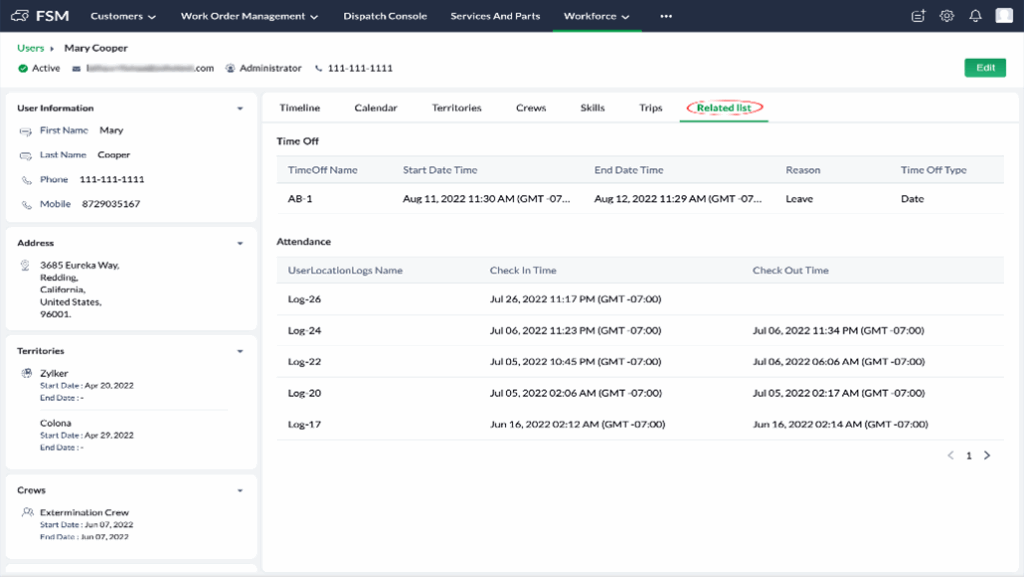
Task: Switch to the Skills tab
Action: (x=592, y=108)
